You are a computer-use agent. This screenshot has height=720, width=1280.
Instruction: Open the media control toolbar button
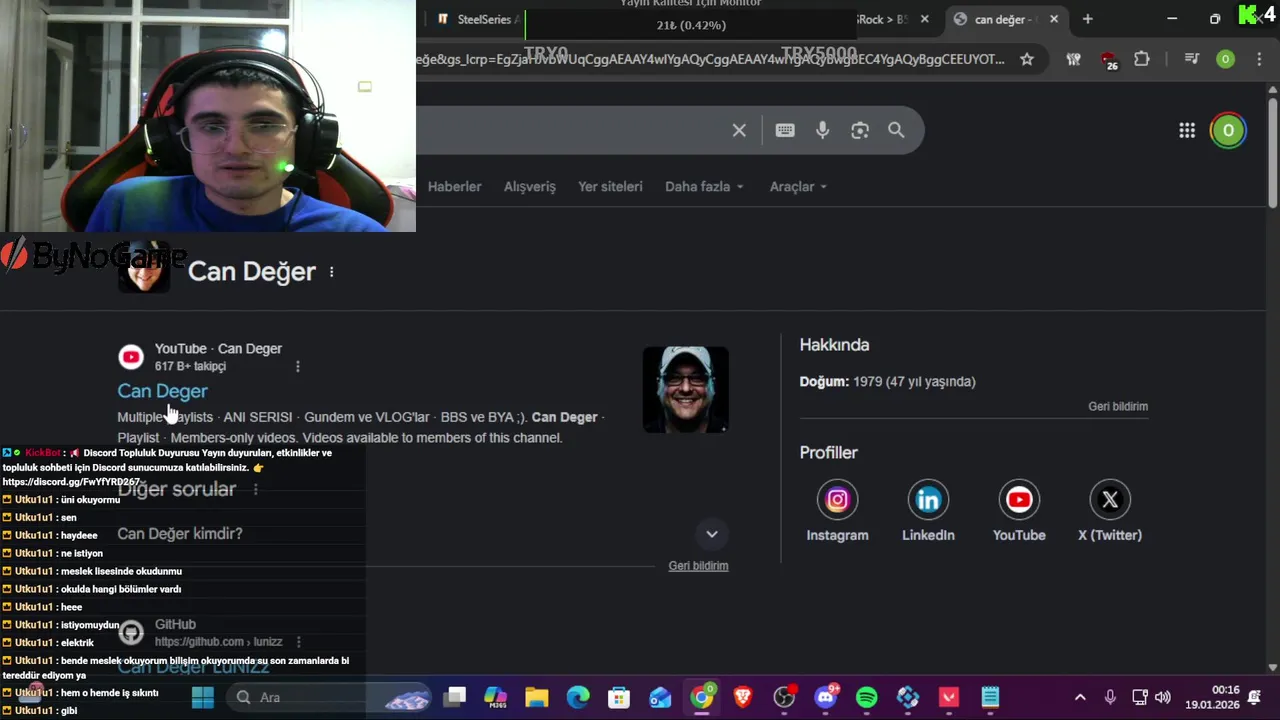pyautogui.click(x=1191, y=59)
